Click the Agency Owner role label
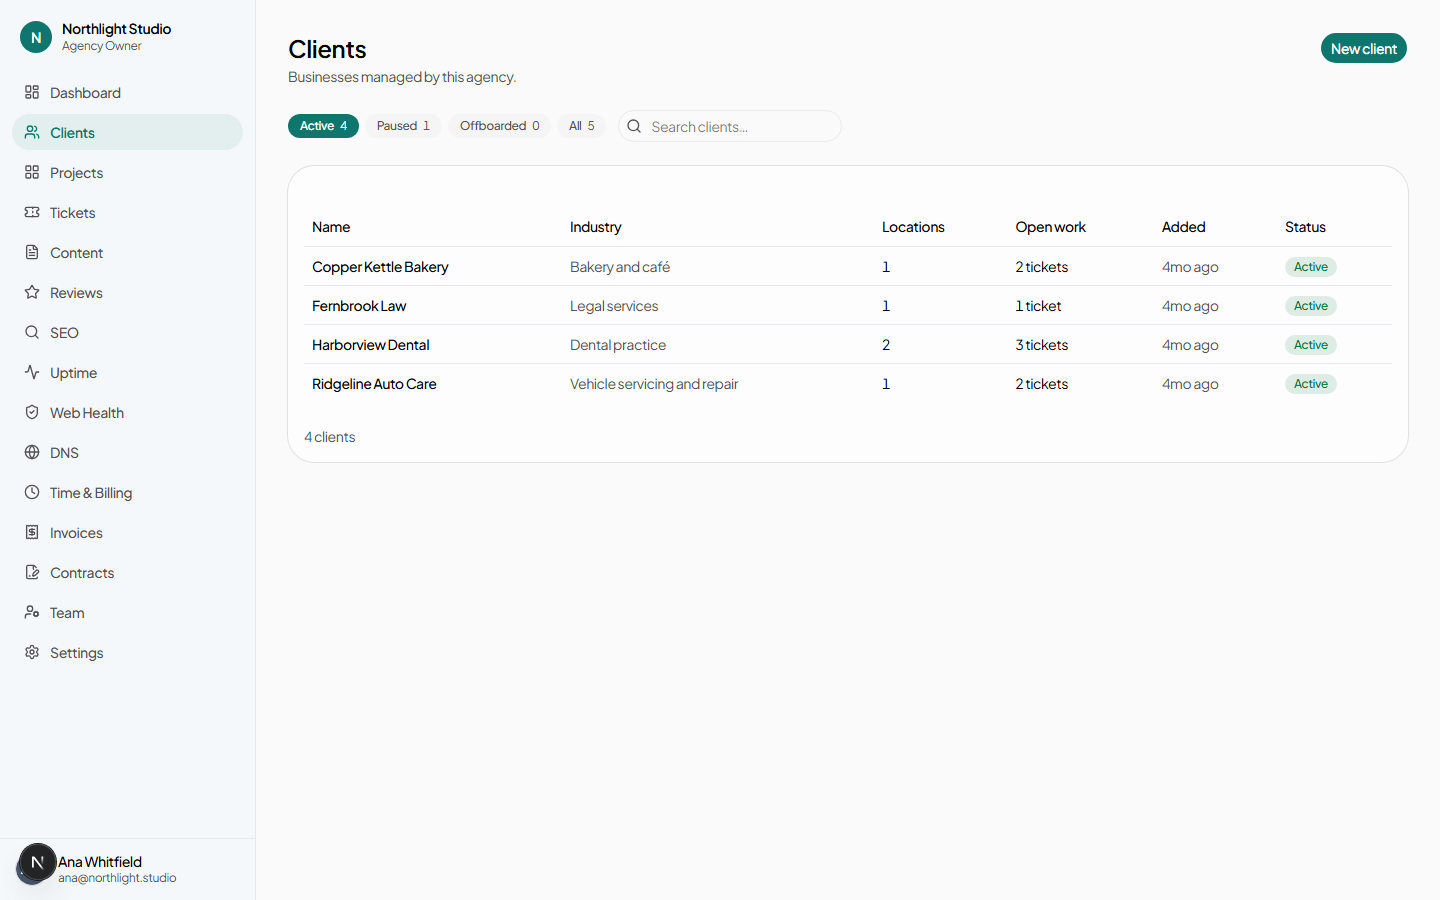1440x900 pixels. 102,46
